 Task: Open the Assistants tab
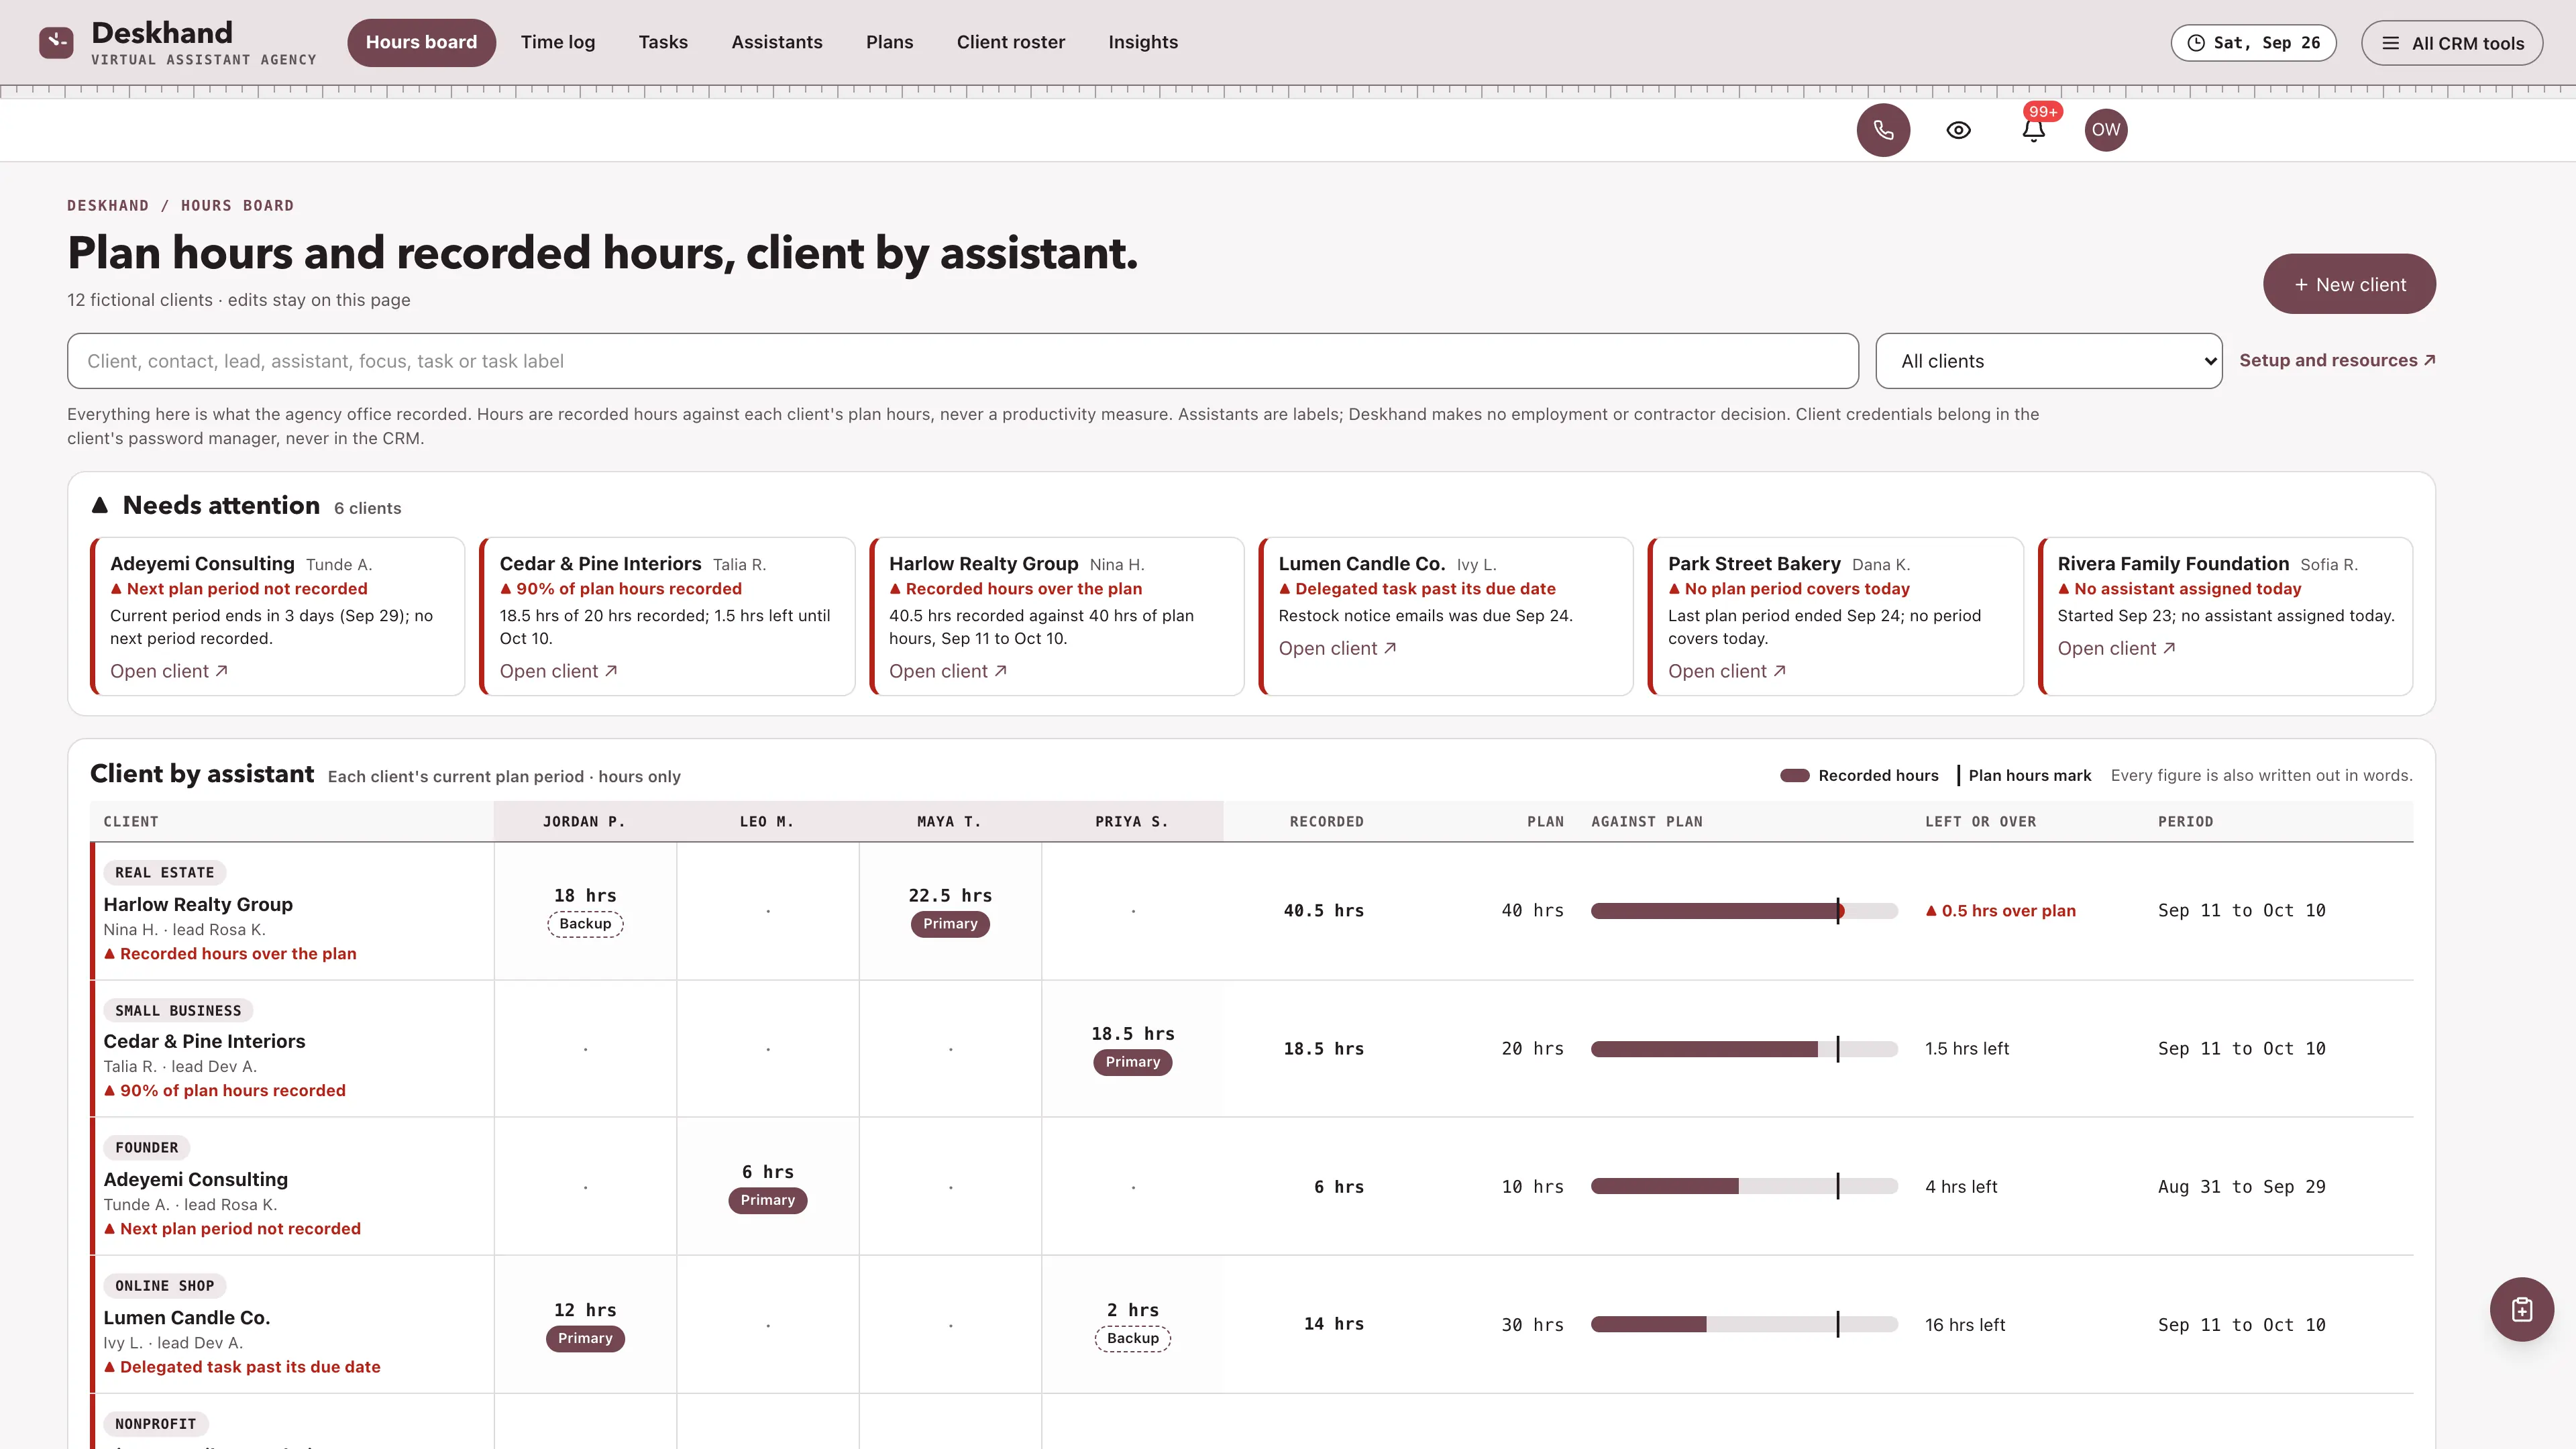(x=777, y=42)
